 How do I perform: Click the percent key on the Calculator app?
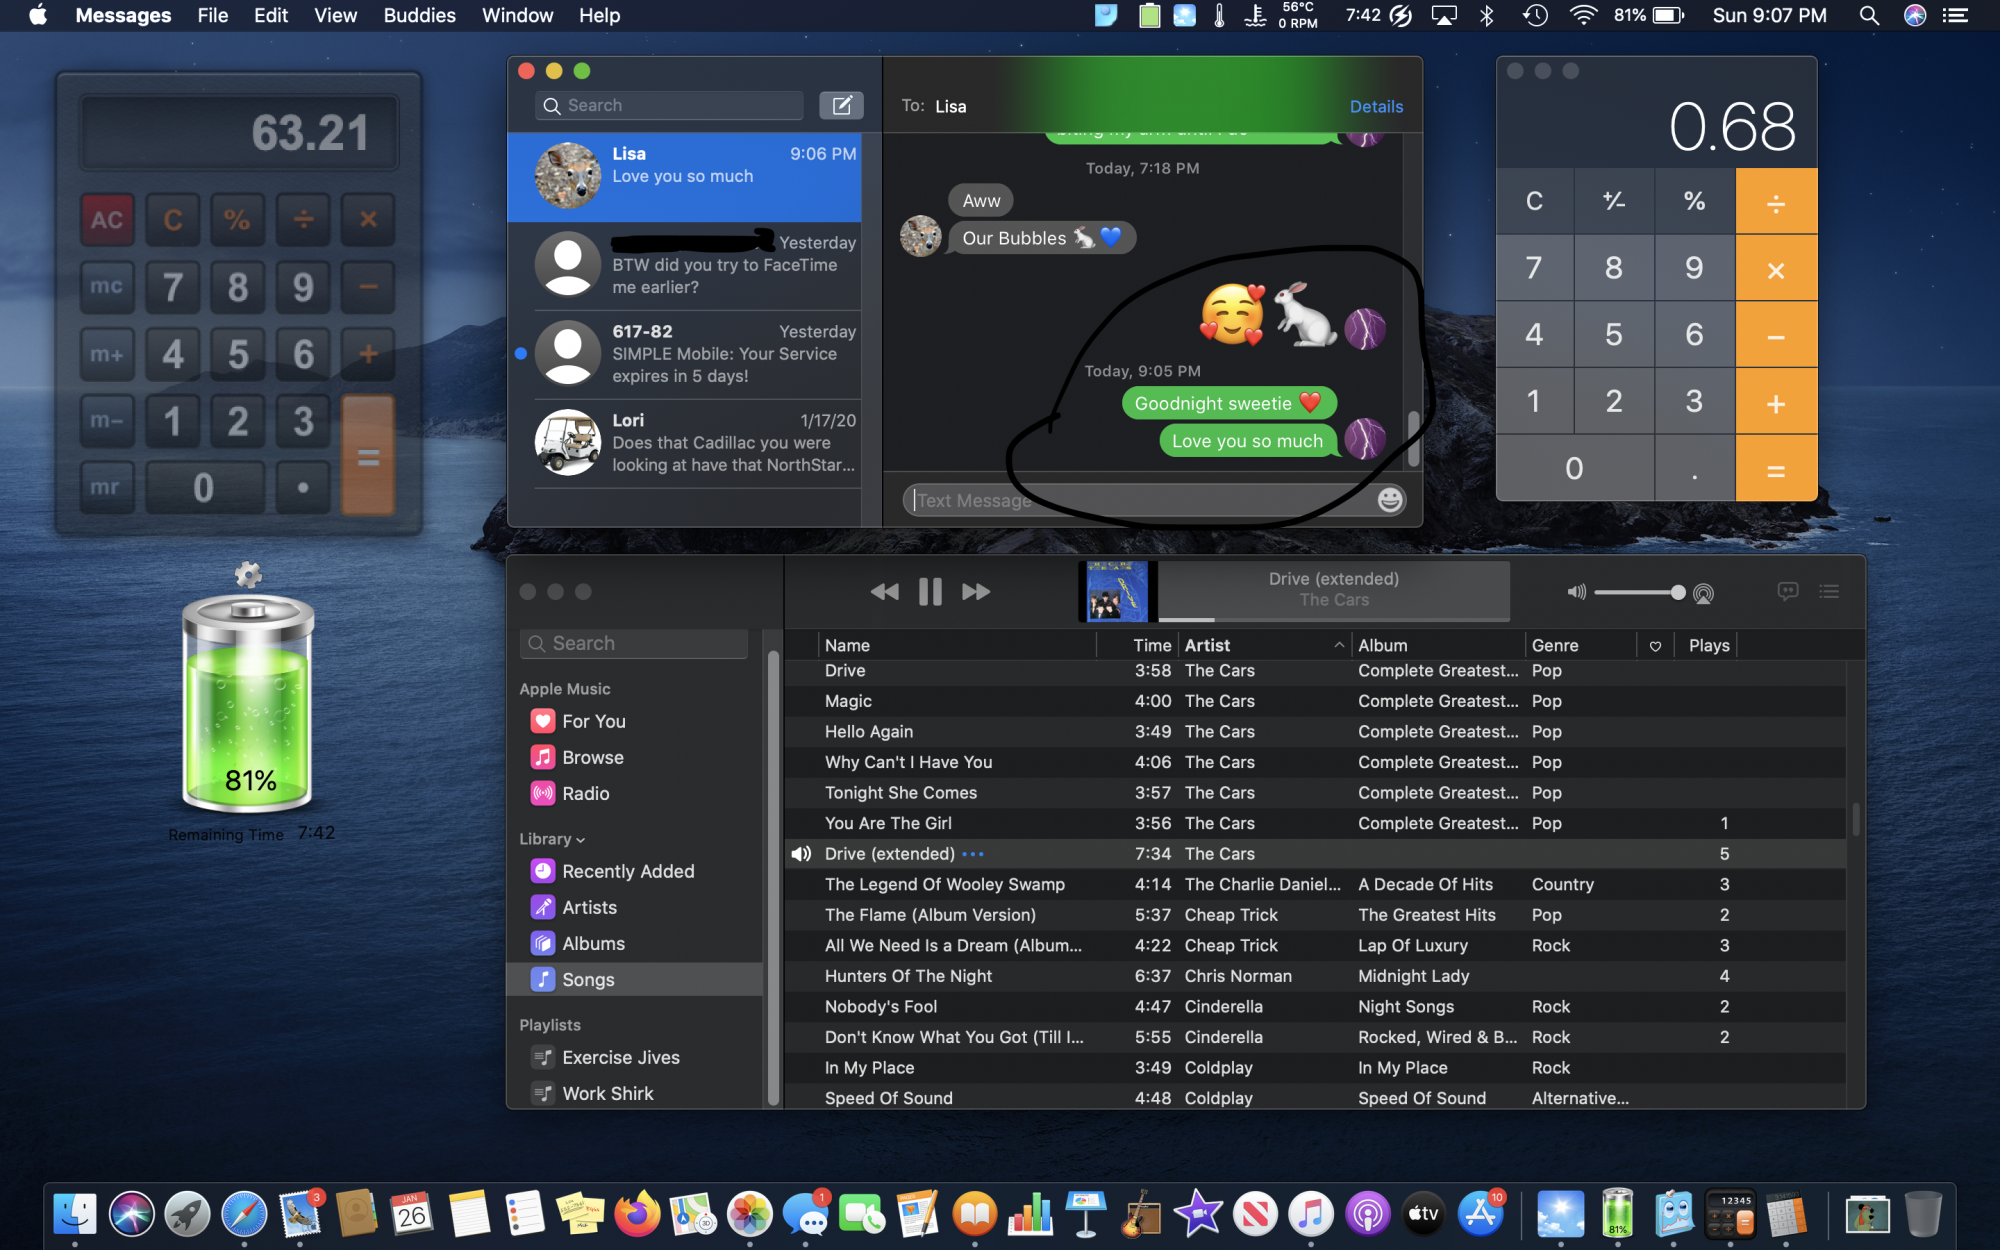1694,202
